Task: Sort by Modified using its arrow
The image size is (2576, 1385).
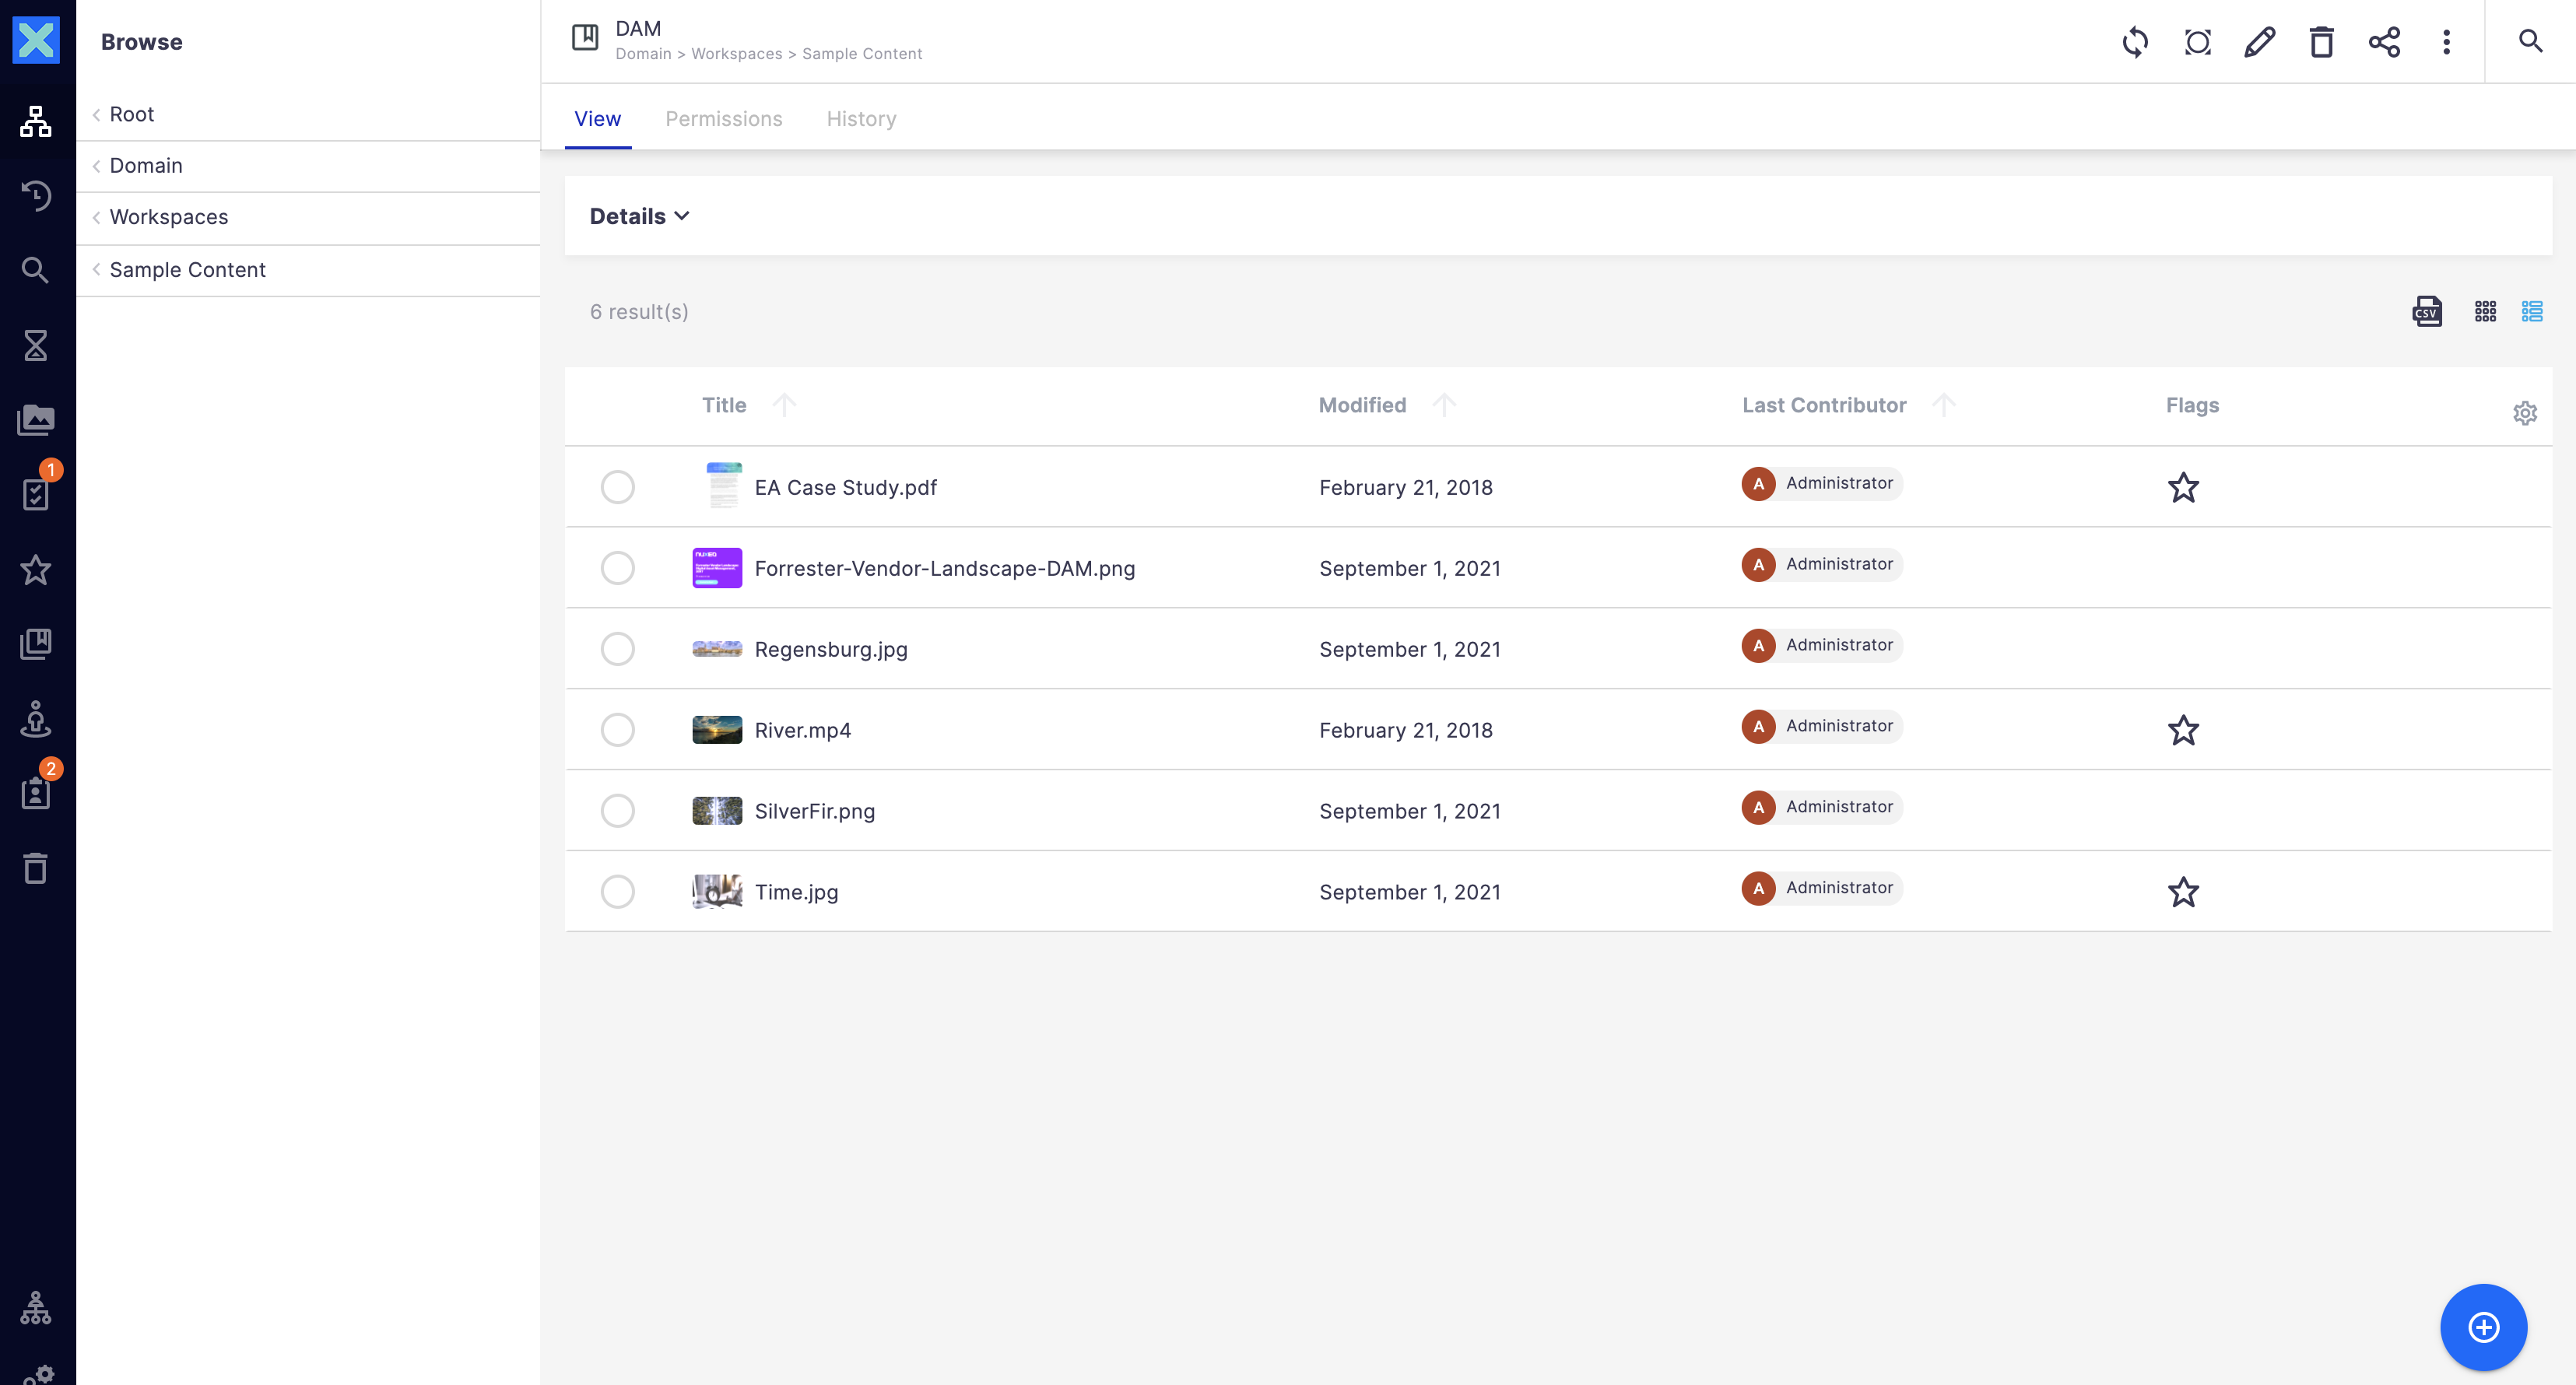Action: click(1444, 405)
